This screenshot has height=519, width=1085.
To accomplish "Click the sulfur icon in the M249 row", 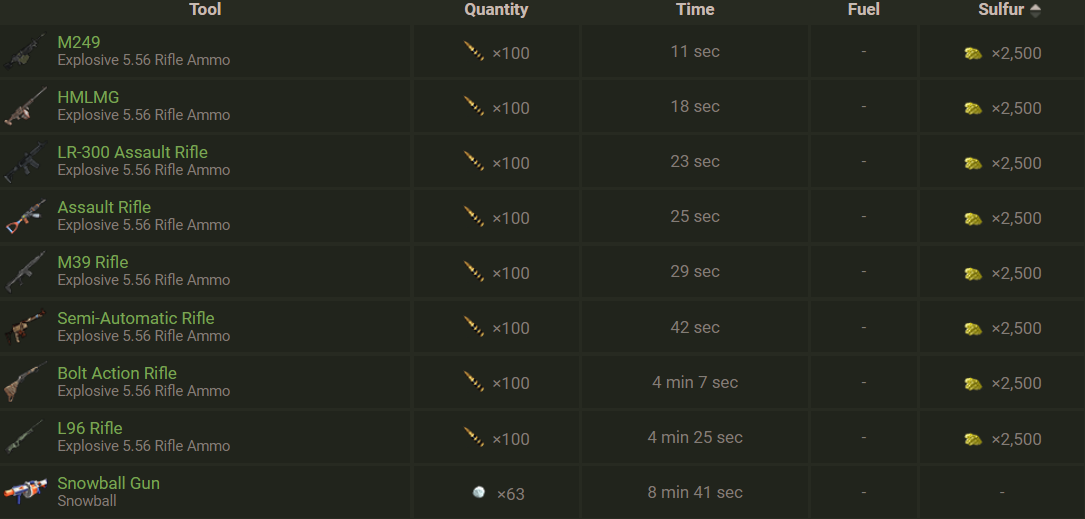I will pos(973,53).
